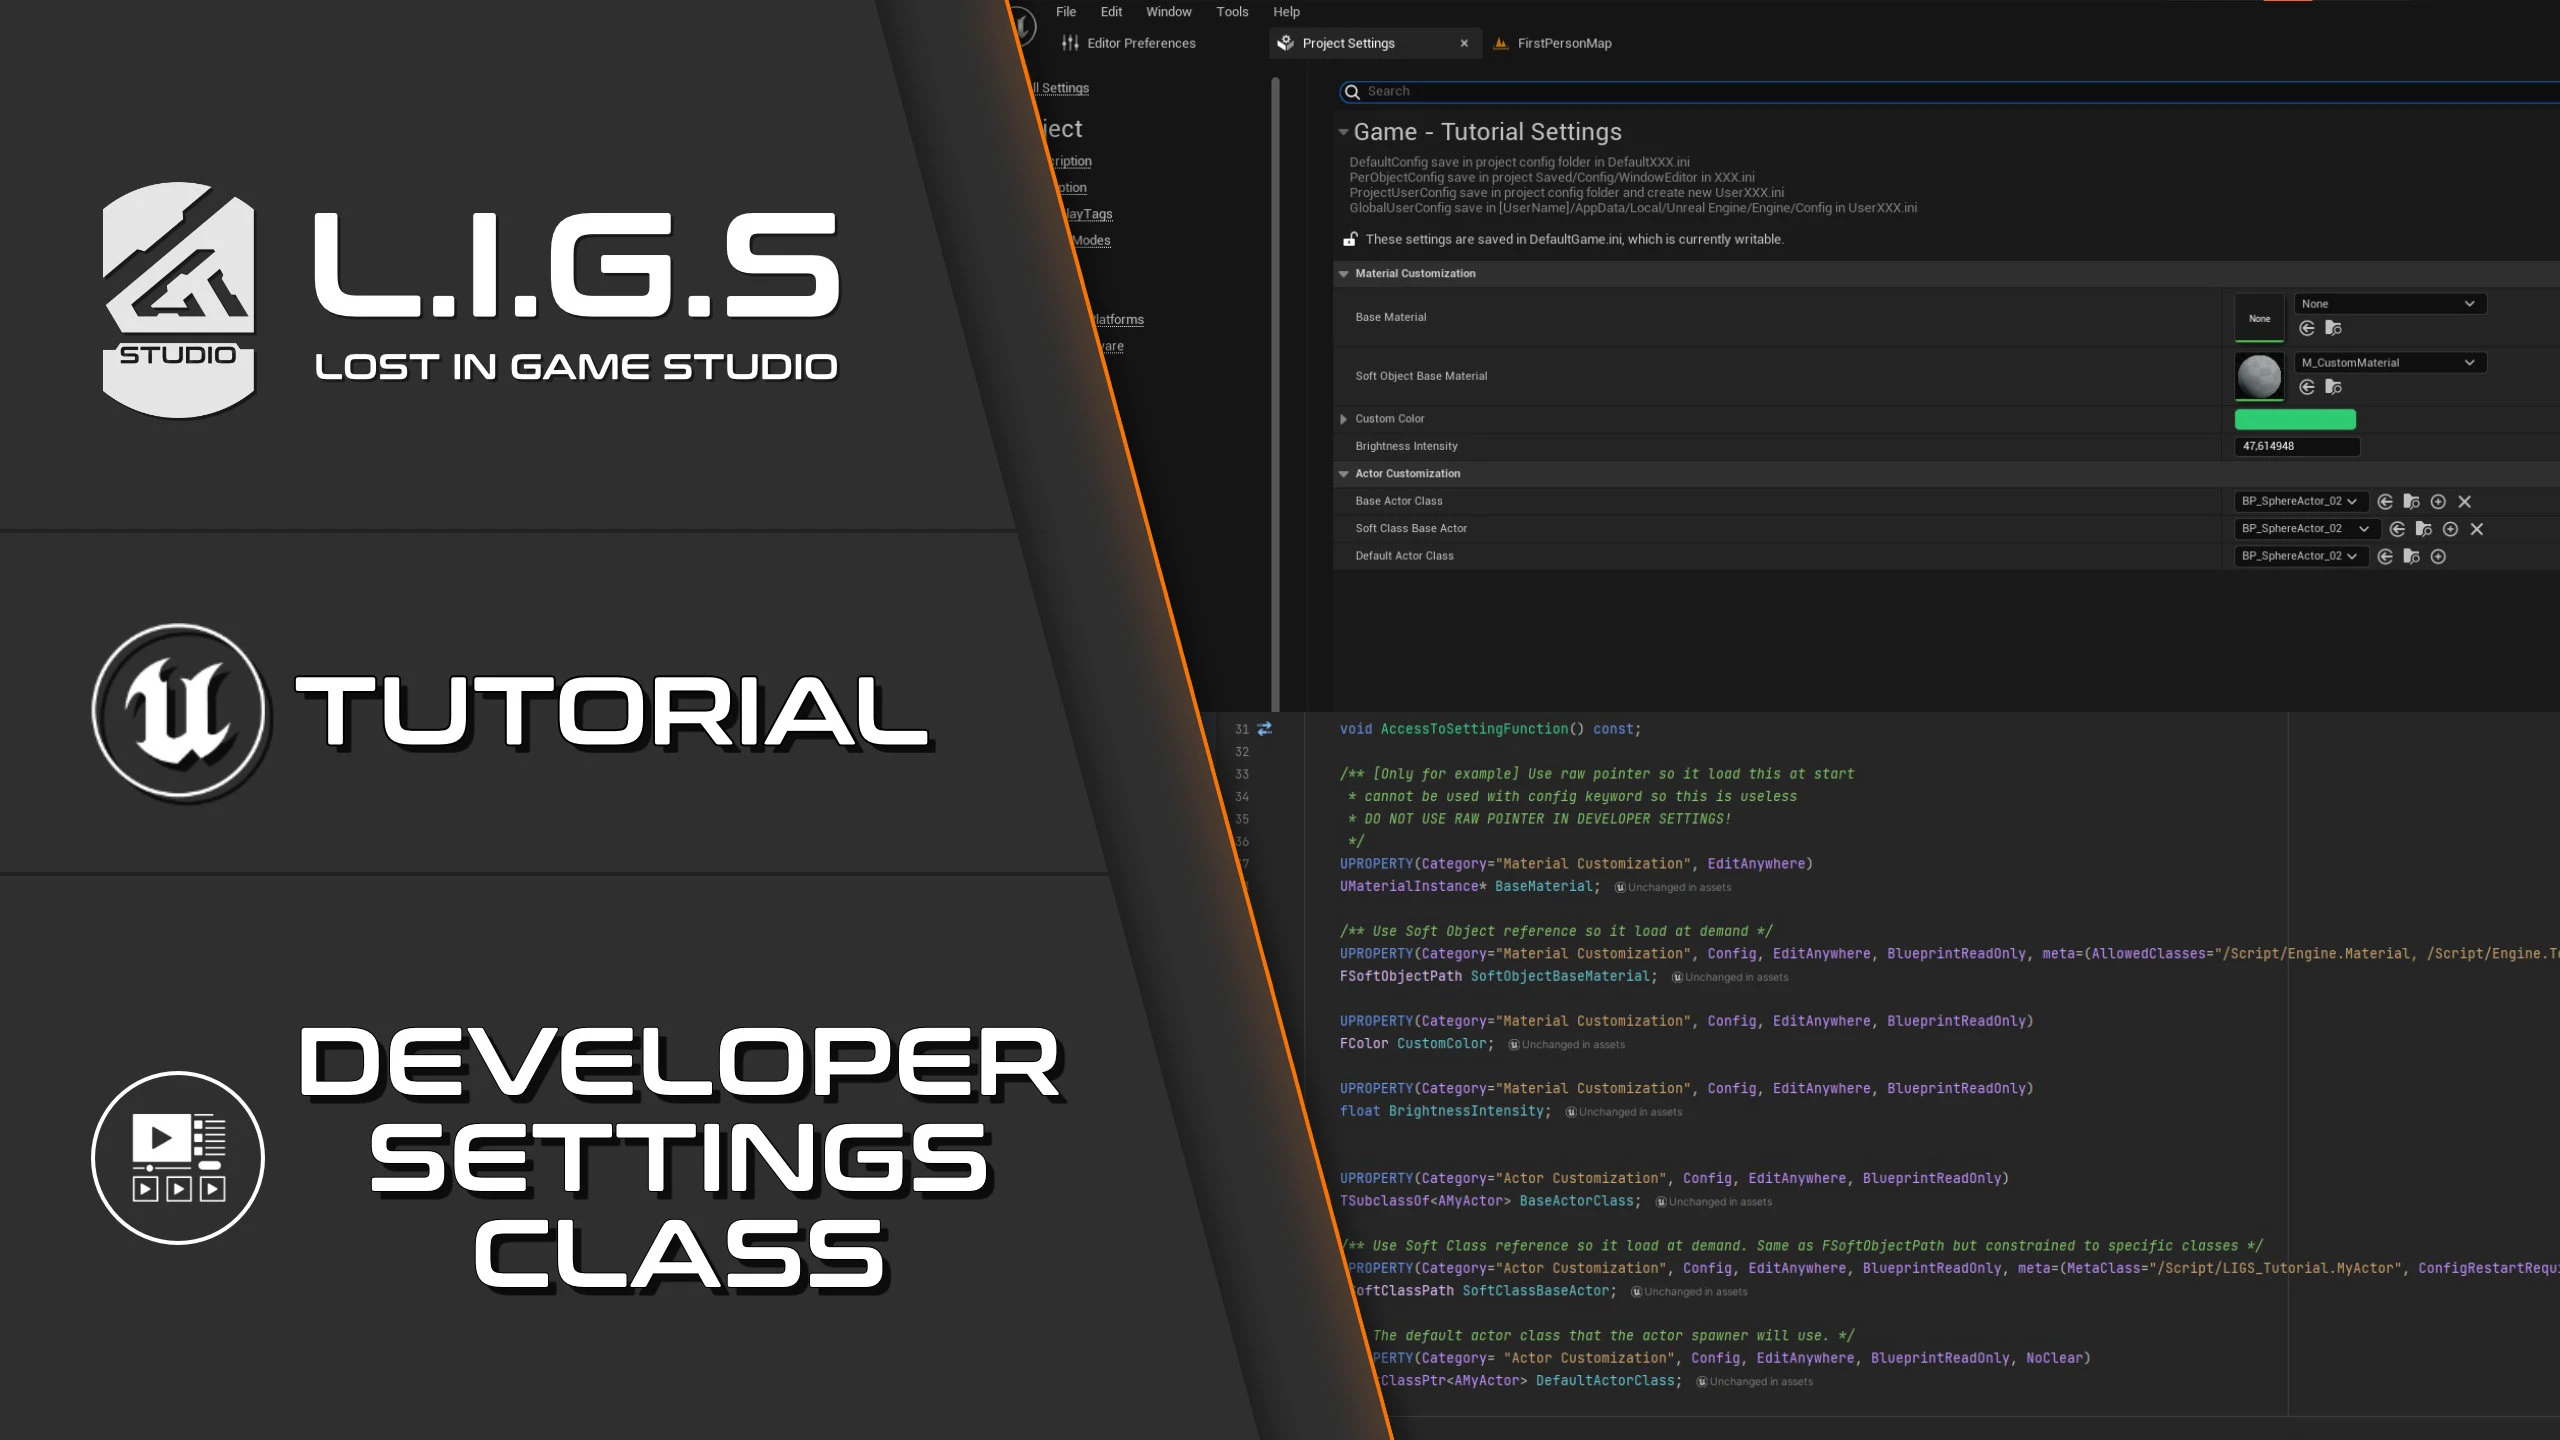Use selected asset for Soft Class Base Actor

[x=2397, y=529]
